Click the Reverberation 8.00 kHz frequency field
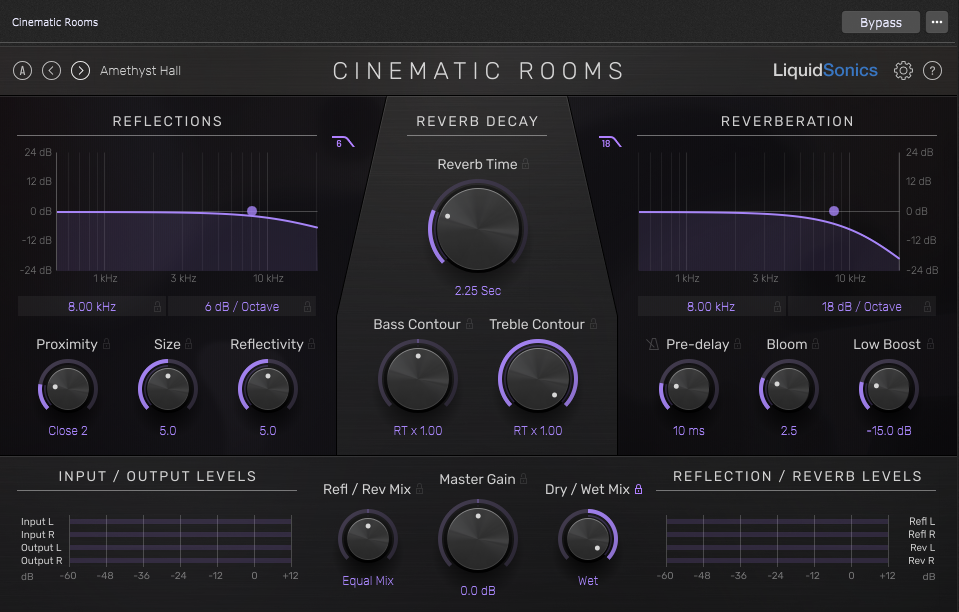 coord(711,307)
